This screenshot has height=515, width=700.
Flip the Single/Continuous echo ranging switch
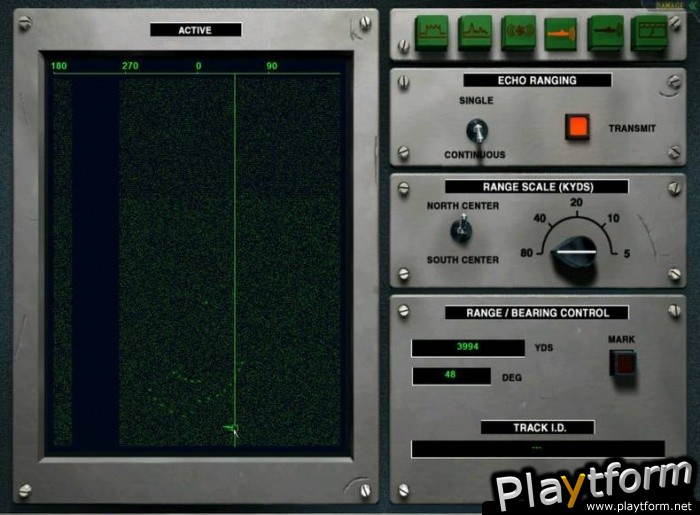tap(478, 129)
